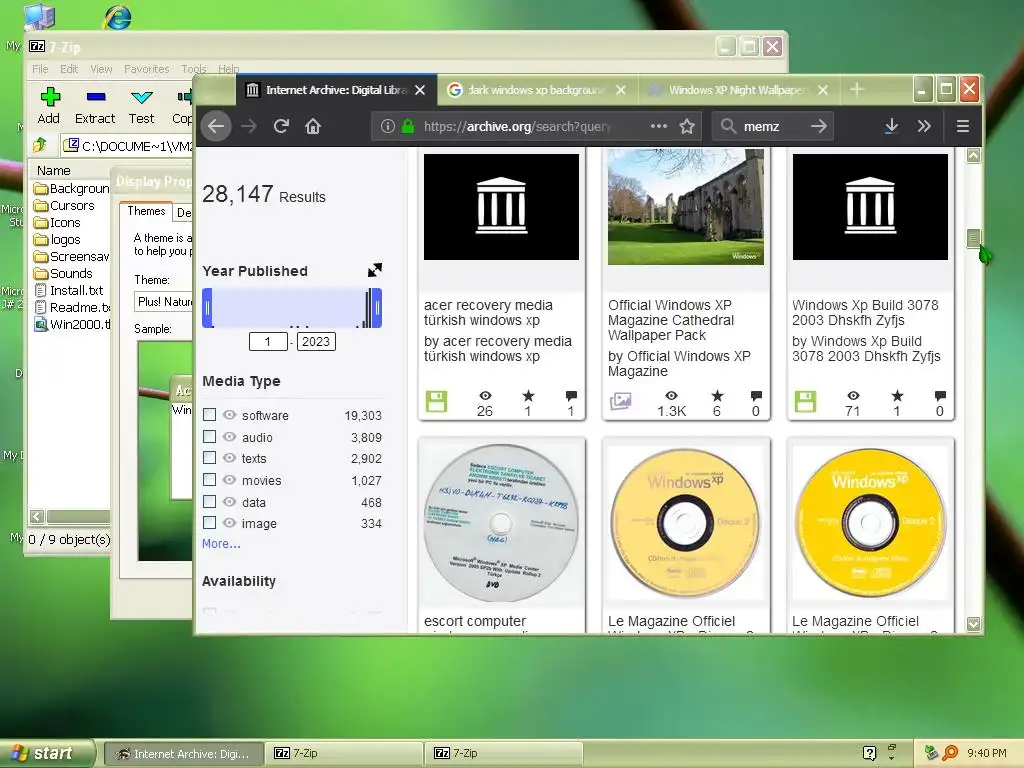Click the left handle of year slider

coord(207,308)
